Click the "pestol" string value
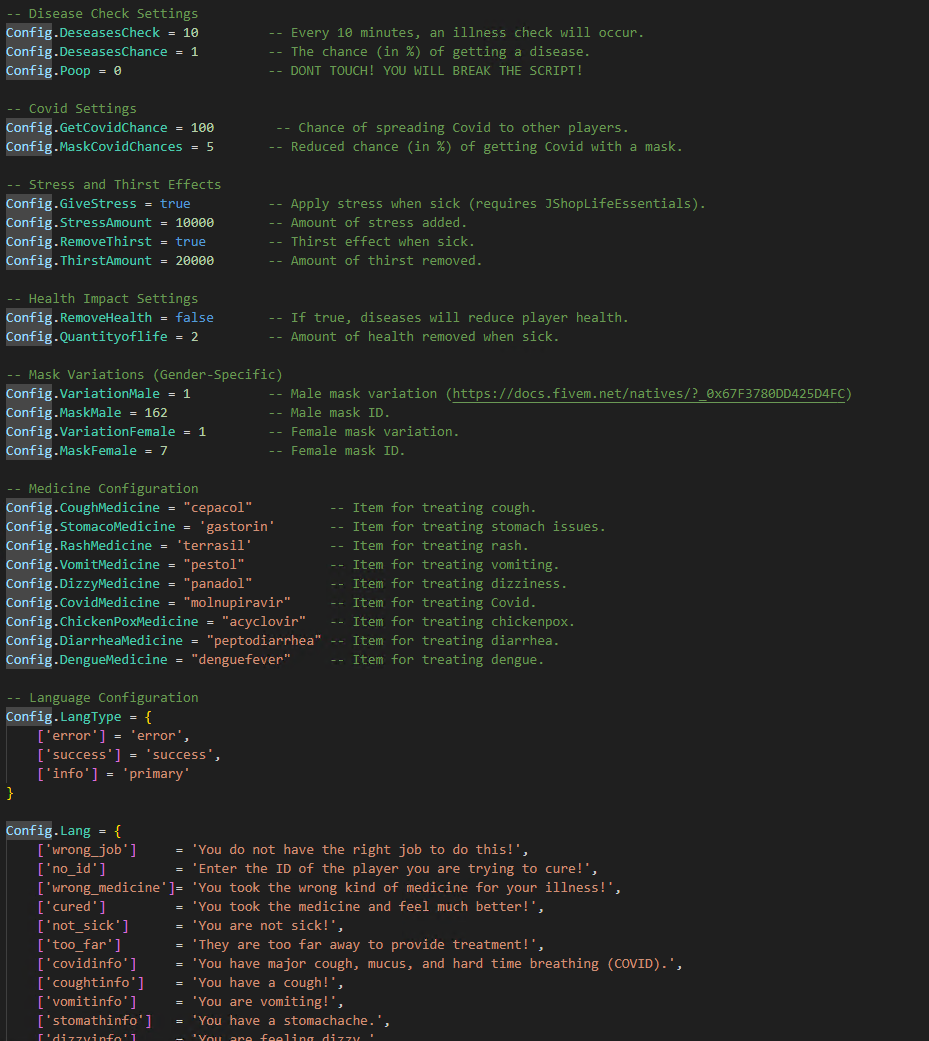Image resolution: width=929 pixels, height=1041 pixels. point(214,565)
